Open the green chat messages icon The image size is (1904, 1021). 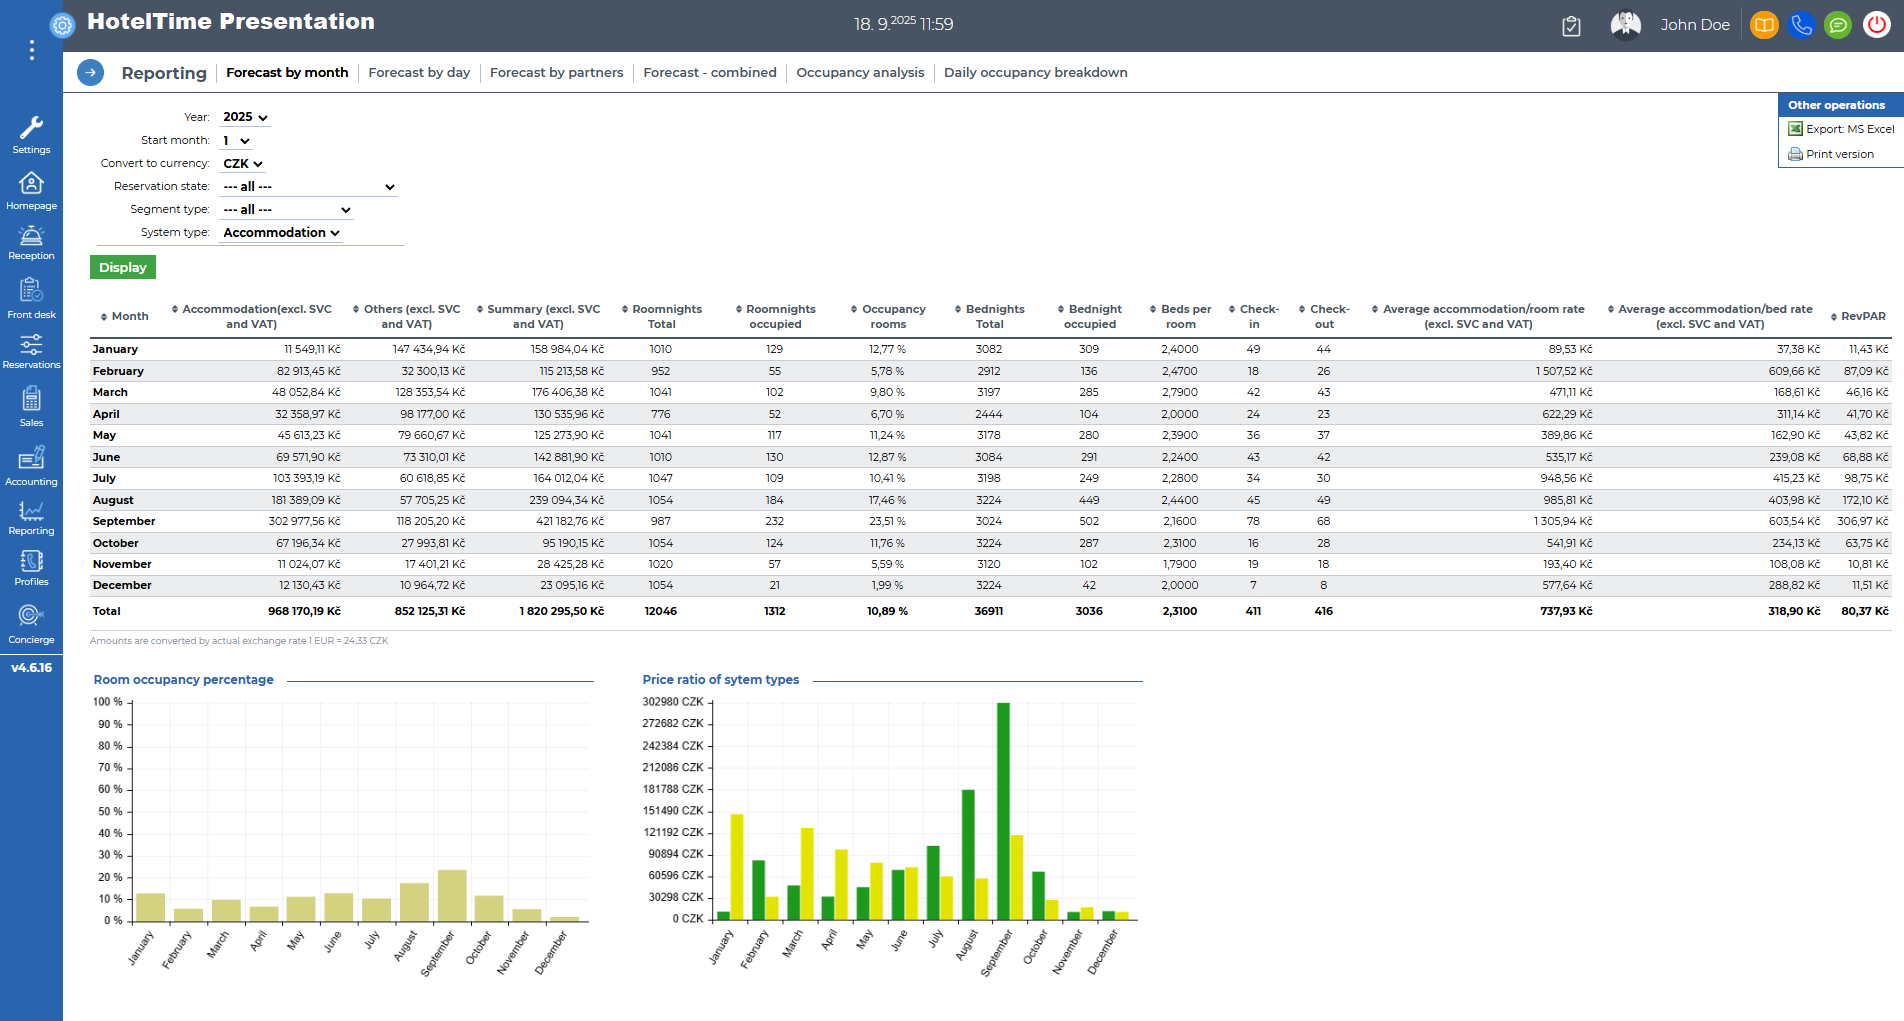click(1838, 25)
